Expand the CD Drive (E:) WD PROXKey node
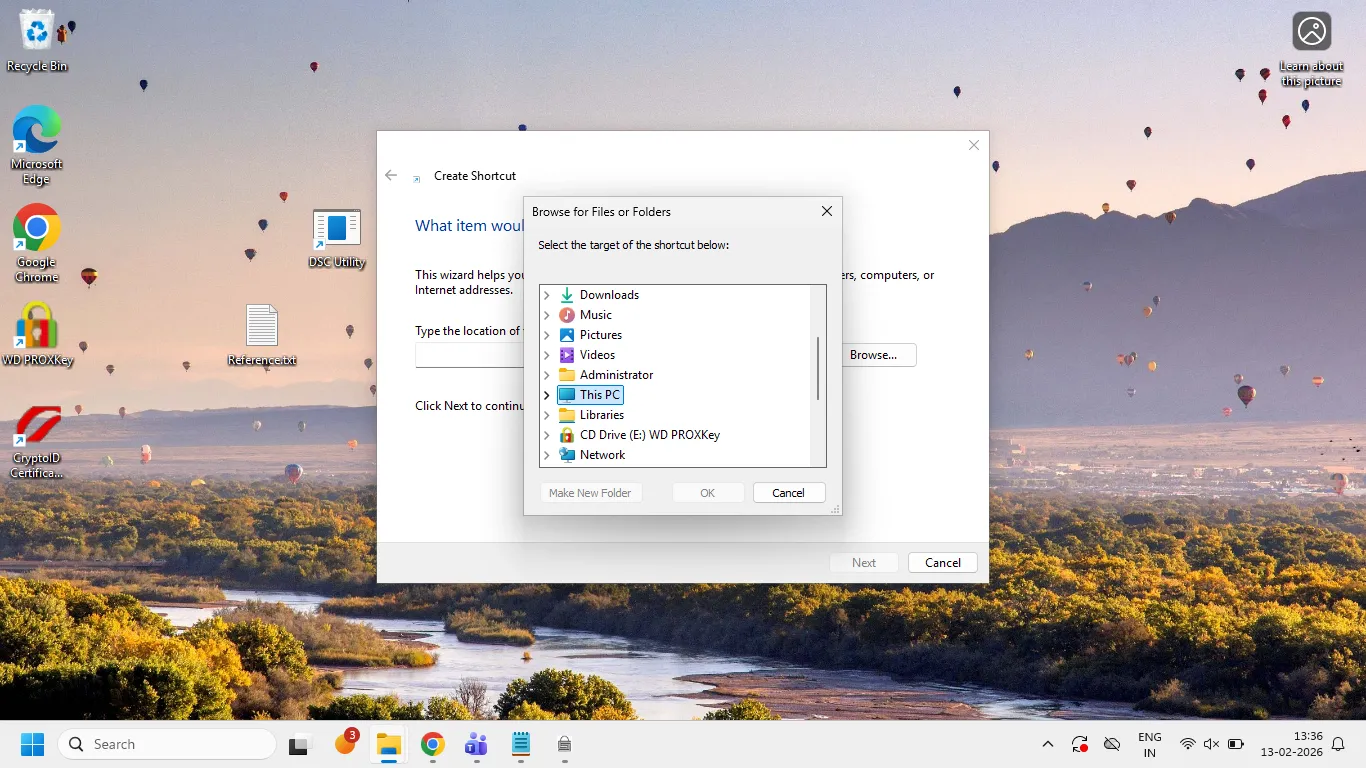The width and height of the screenshot is (1366, 768). [547, 435]
